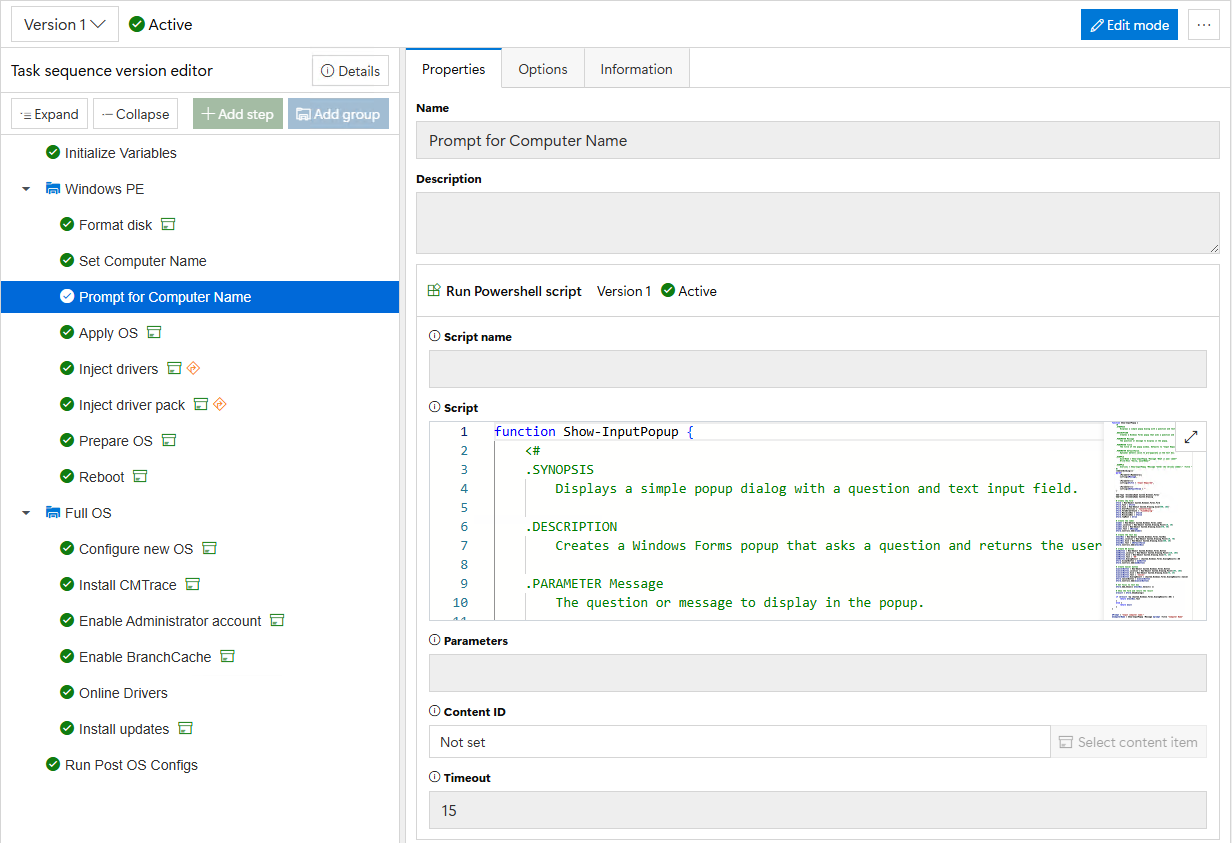
Task: Click the .SYNOPSIS line in script
Action: click(x=559, y=470)
